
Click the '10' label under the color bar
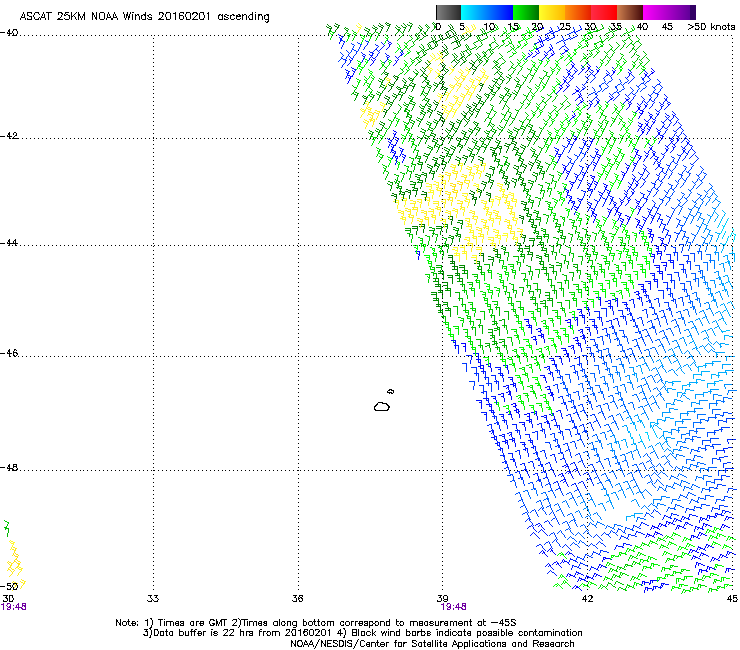coord(489,27)
